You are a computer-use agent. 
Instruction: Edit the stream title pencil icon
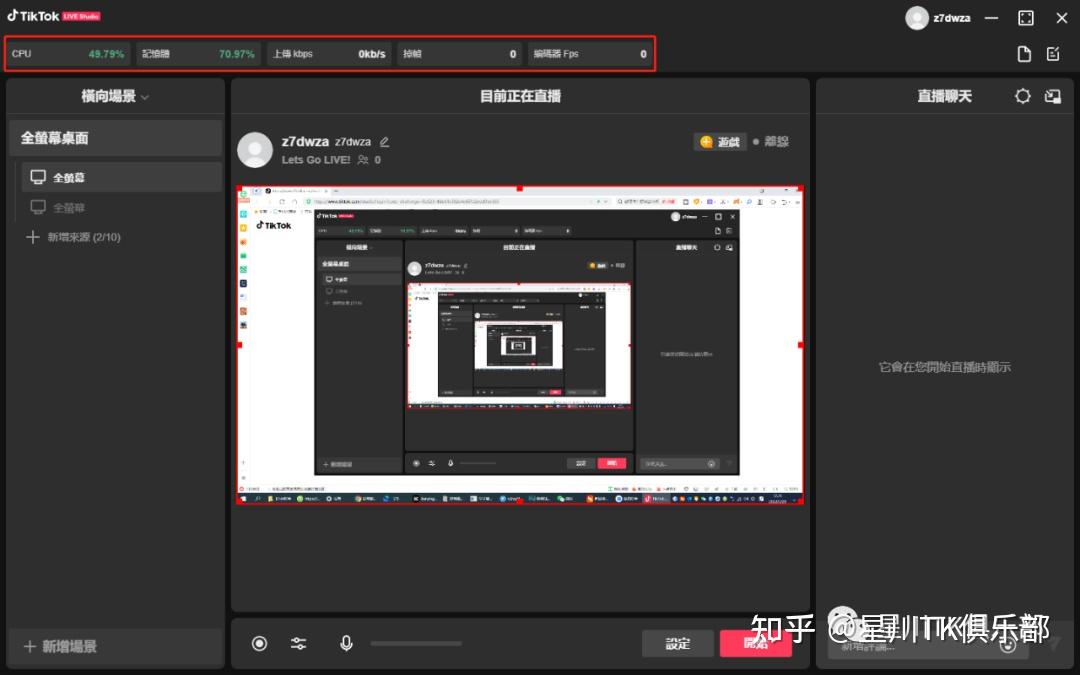[x=384, y=142]
